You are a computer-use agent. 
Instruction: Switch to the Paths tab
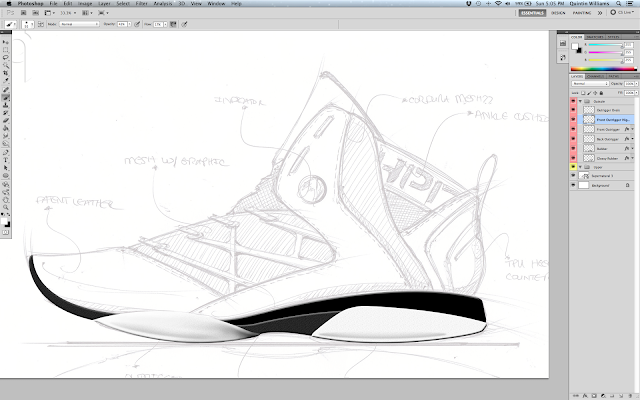613,76
